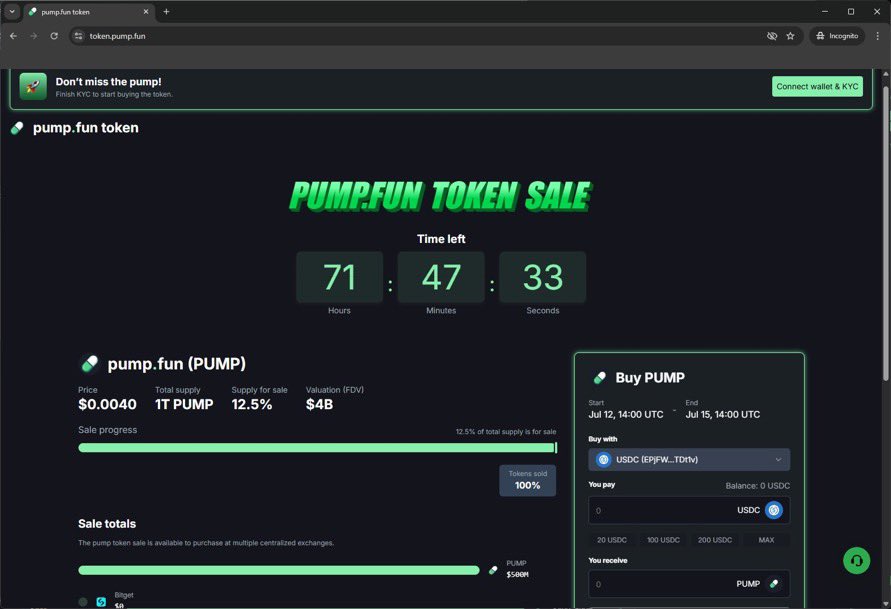The width and height of the screenshot is (891, 609).
Task: Open the green support headset chat button
Action: click(856, 561)
